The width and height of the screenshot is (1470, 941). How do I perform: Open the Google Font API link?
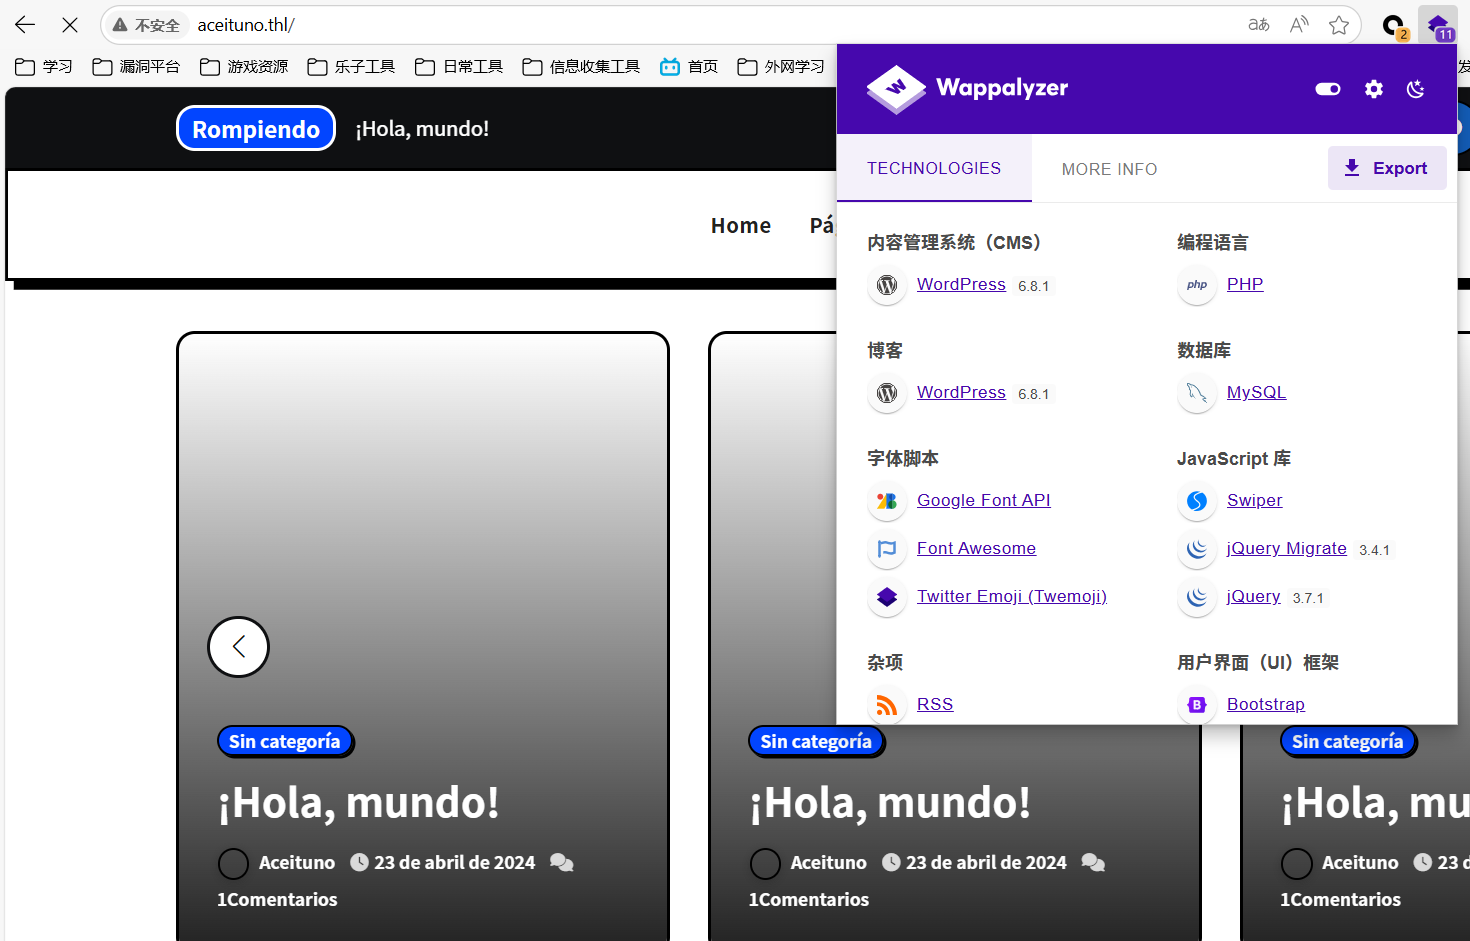click(984, 500)
